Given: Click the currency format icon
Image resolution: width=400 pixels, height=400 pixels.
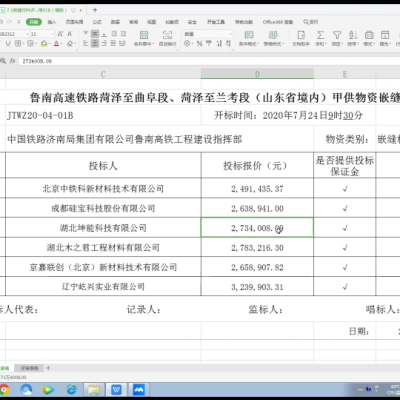Looking at the screenshot, I should 188,43.
